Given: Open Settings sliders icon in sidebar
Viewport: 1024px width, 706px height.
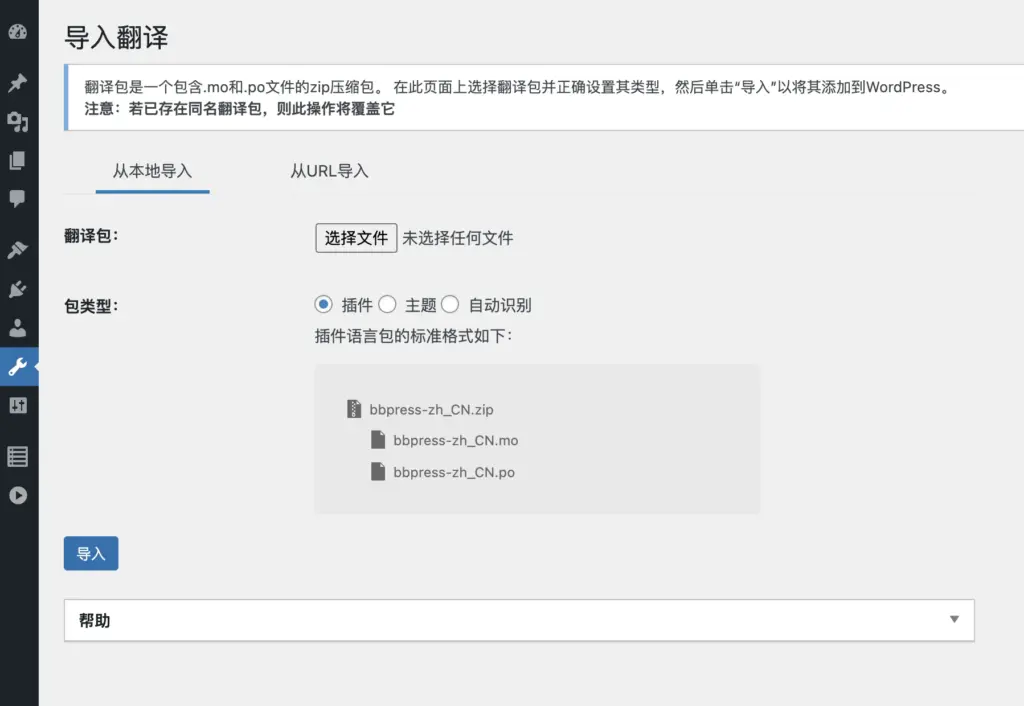Looking at the screenshot, I should pyautogui.click(x=17, y=405).
